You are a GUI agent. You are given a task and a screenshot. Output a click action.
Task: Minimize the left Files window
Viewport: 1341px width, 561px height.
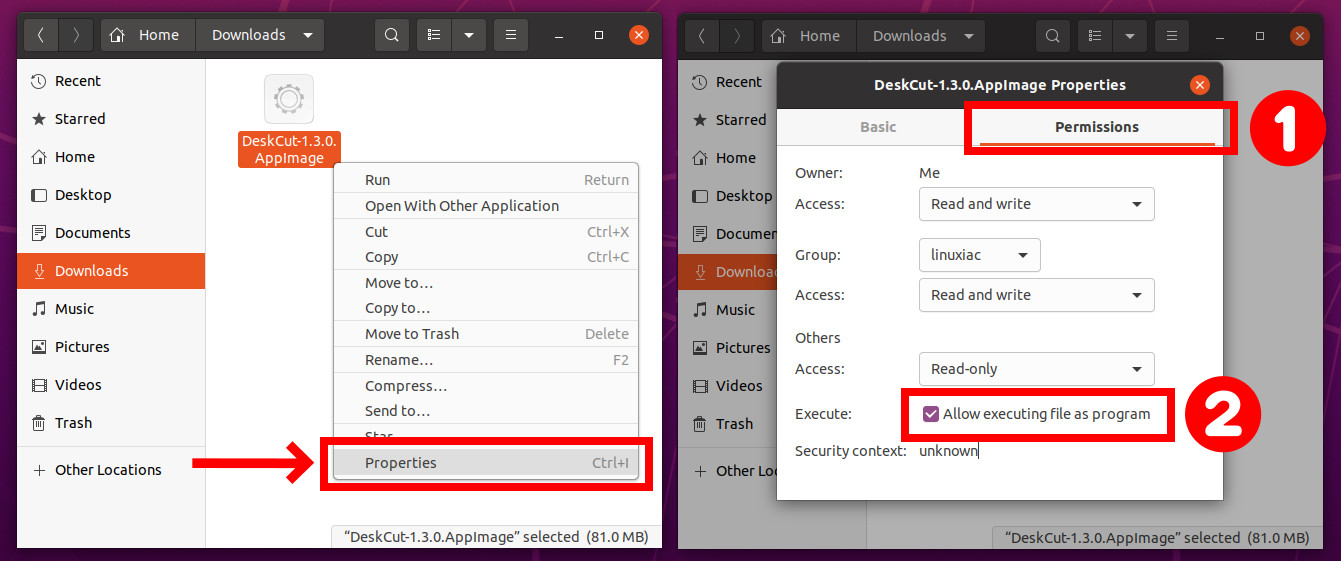(x=559, y=35)
